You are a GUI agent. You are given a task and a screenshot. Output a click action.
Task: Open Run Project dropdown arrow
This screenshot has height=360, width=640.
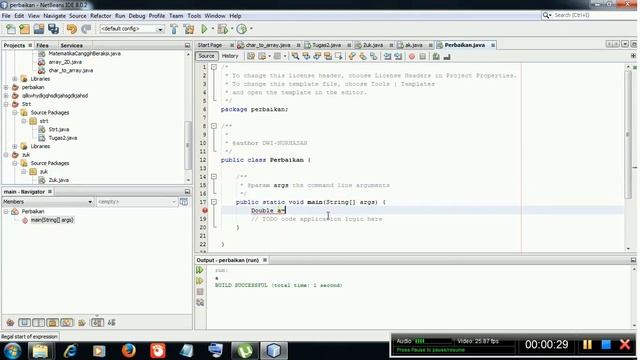[212, 29]
